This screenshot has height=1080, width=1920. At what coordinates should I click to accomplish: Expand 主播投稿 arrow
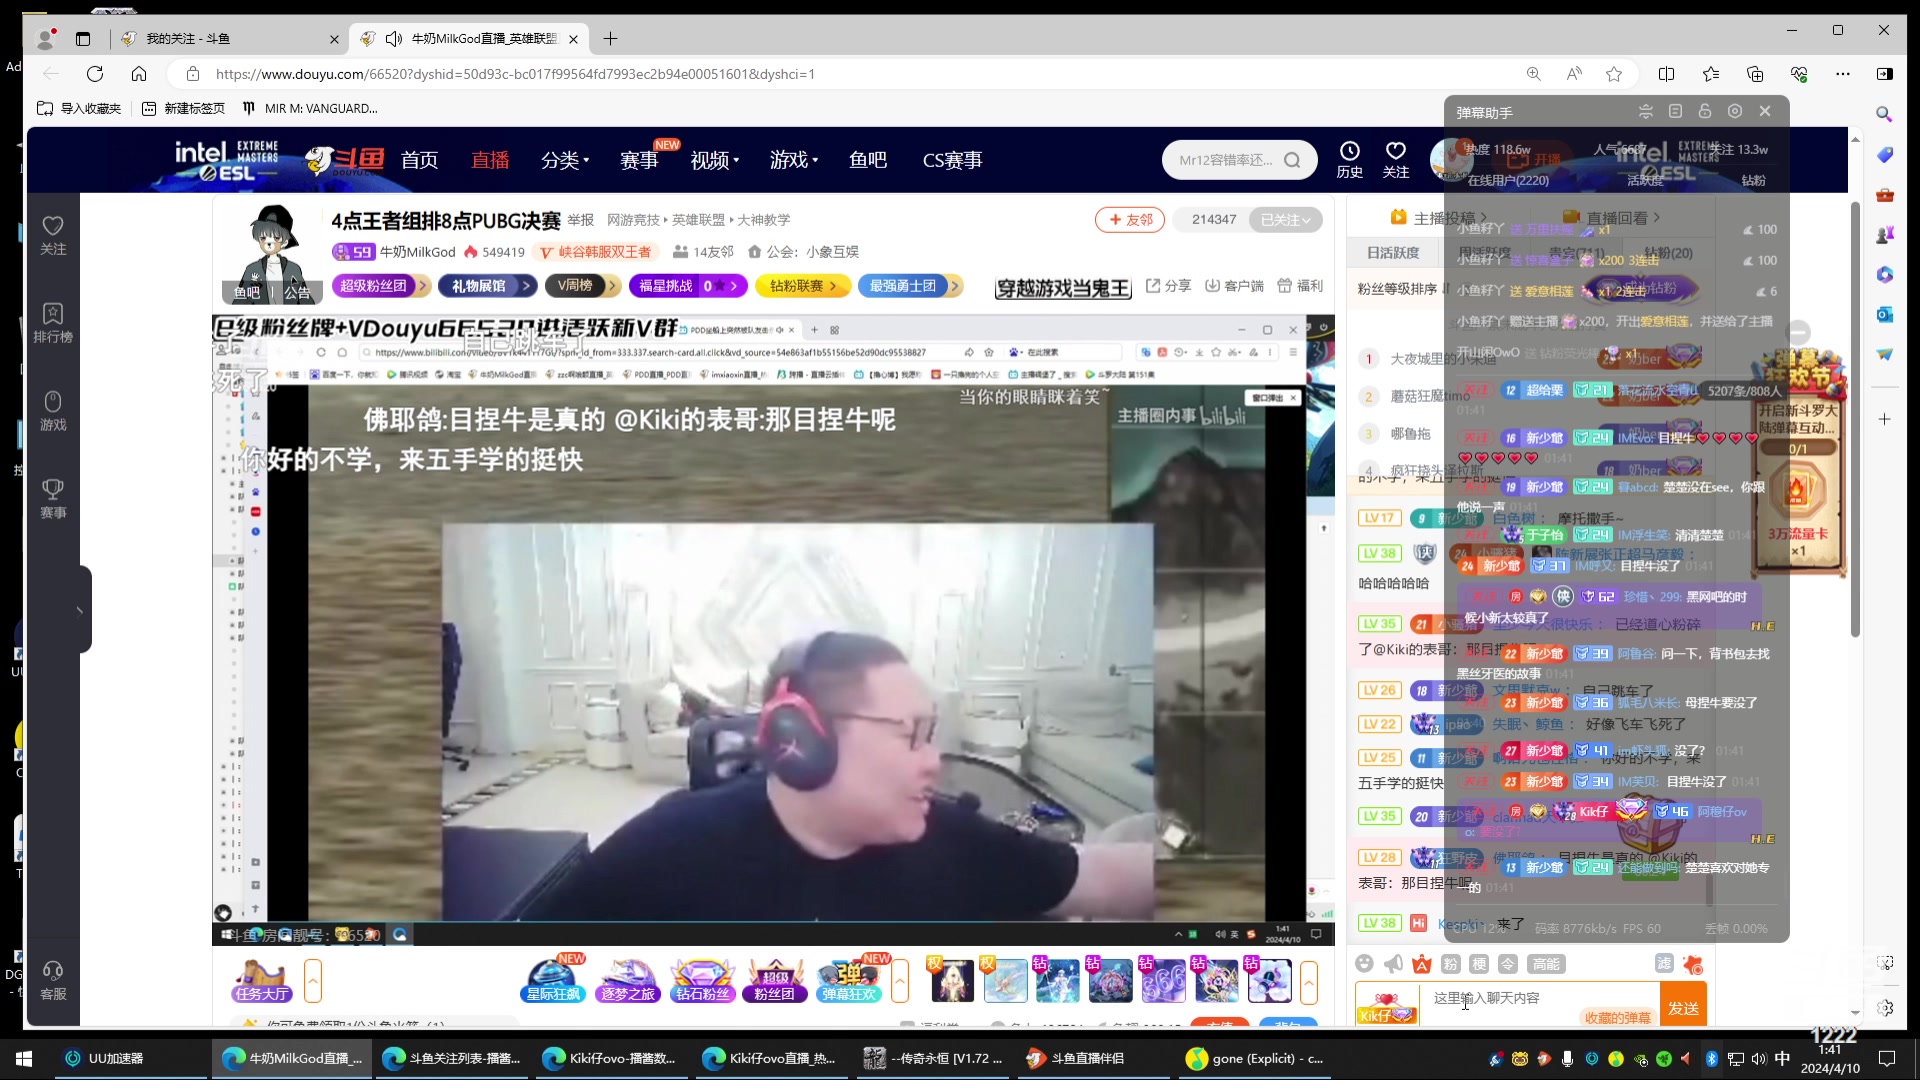point(1483,218)
